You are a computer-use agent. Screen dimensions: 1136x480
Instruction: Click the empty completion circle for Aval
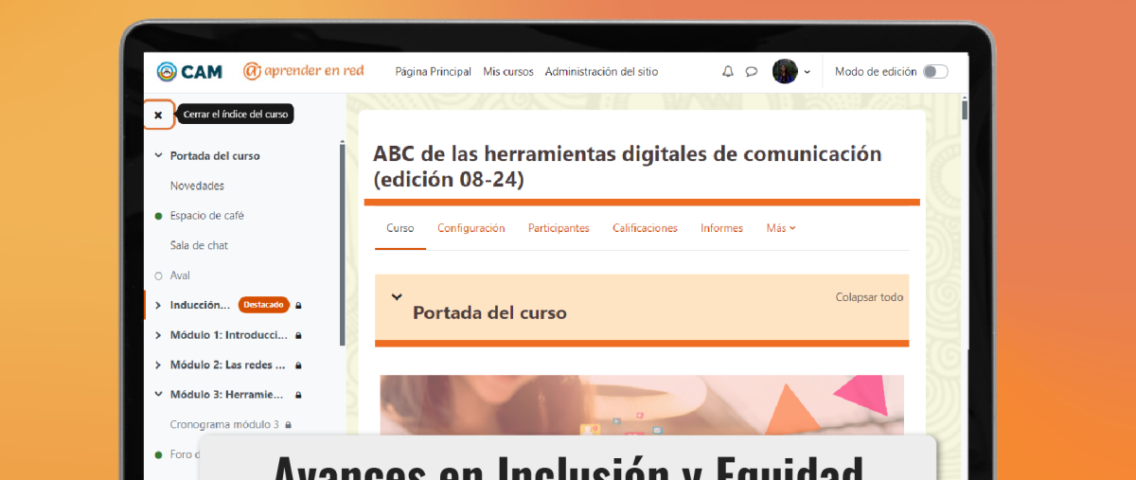click(159, 276)
